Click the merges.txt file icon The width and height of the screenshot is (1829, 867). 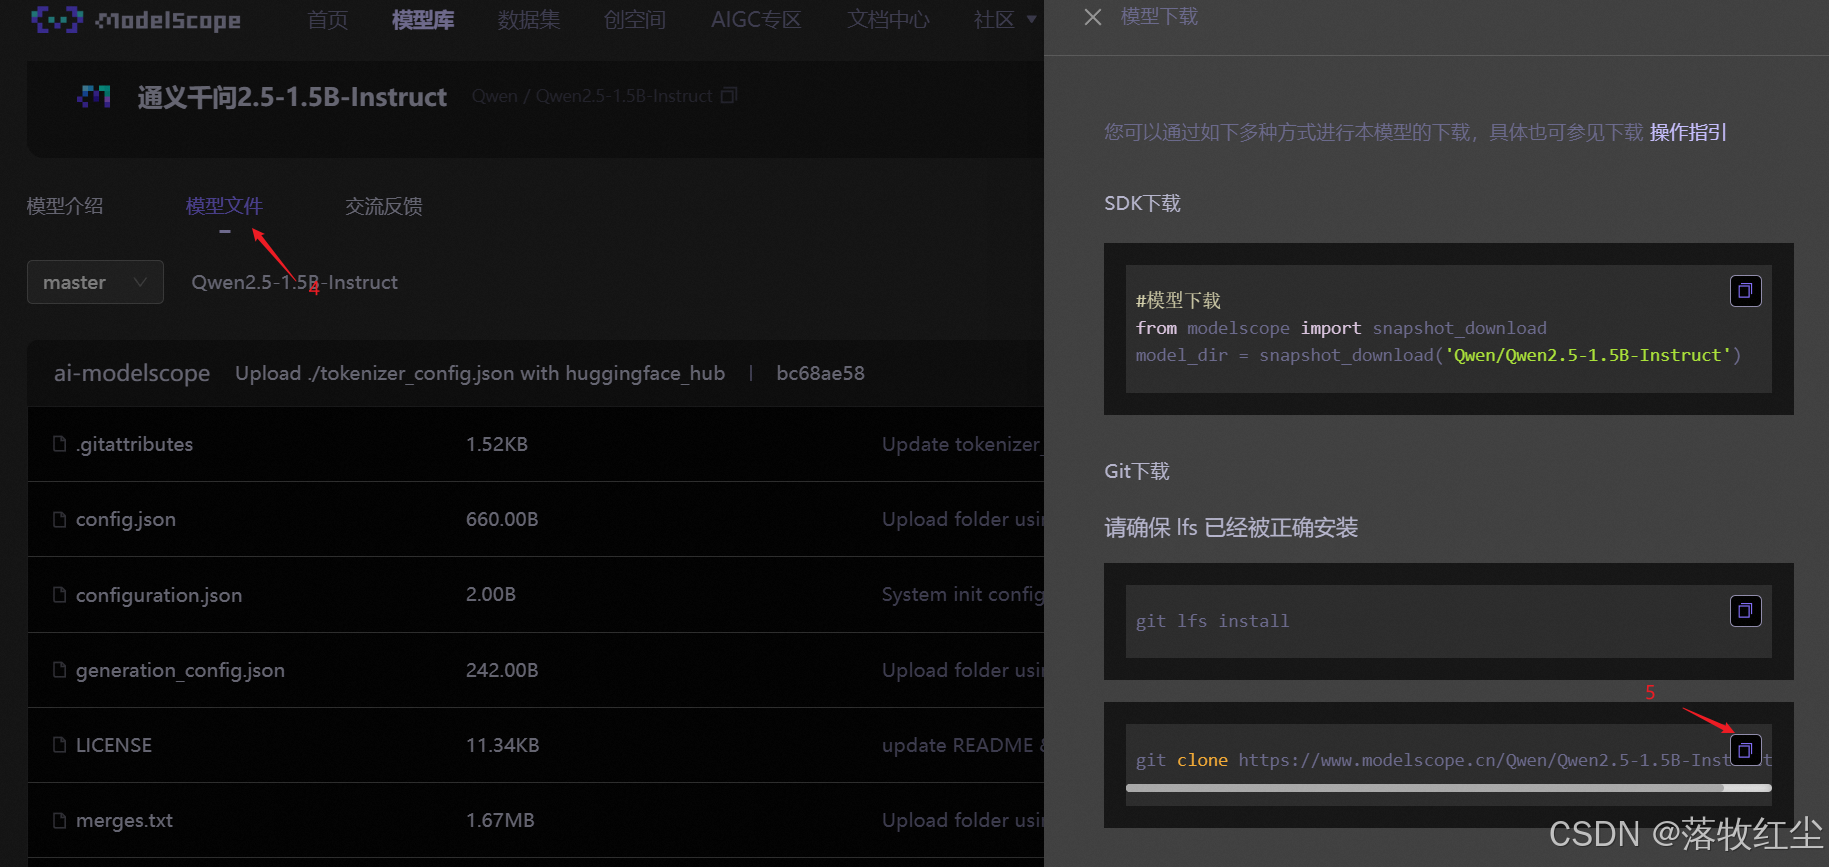[60, 820]
